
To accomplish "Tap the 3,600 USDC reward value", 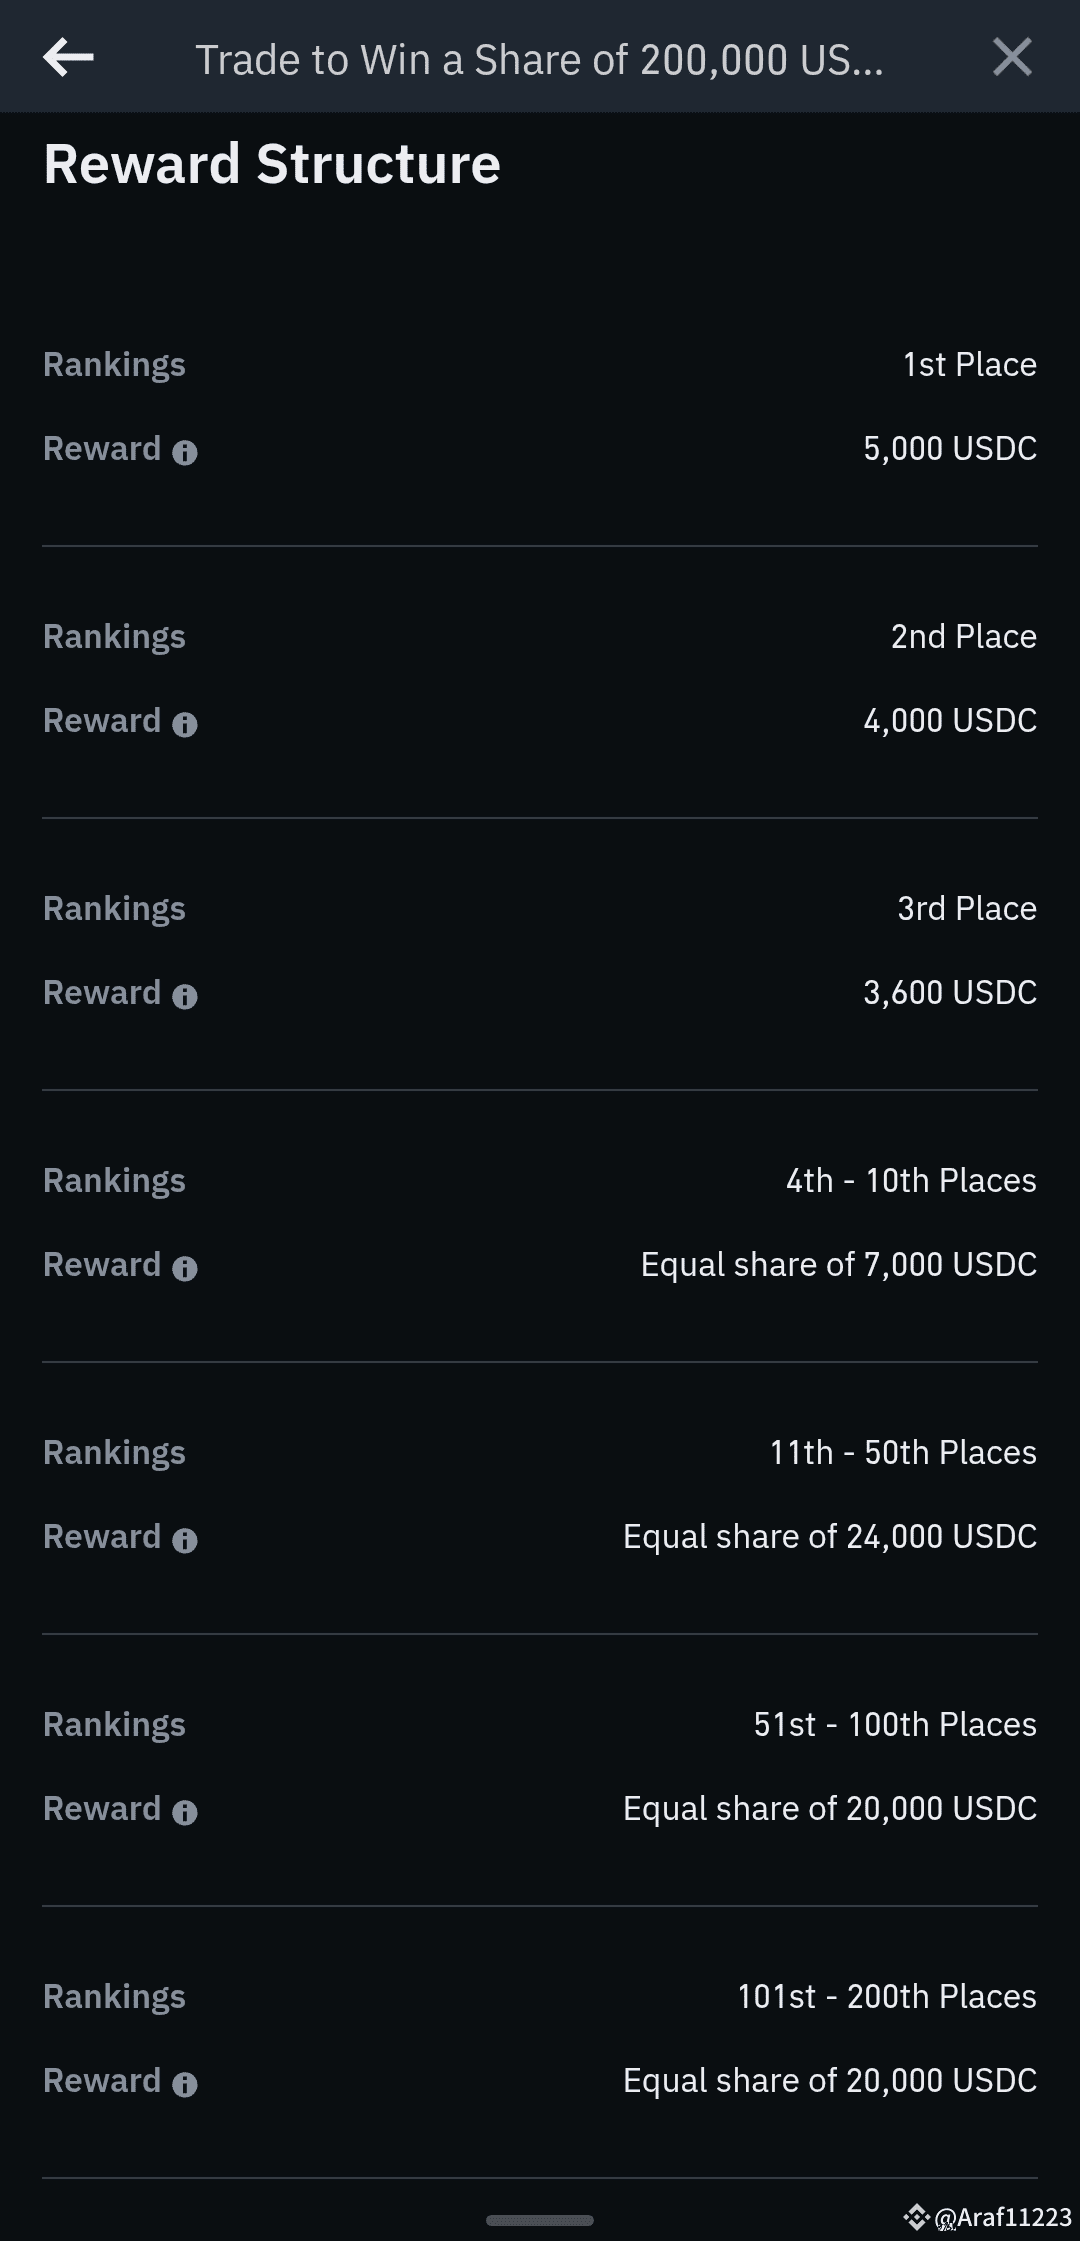I will 949,993.
